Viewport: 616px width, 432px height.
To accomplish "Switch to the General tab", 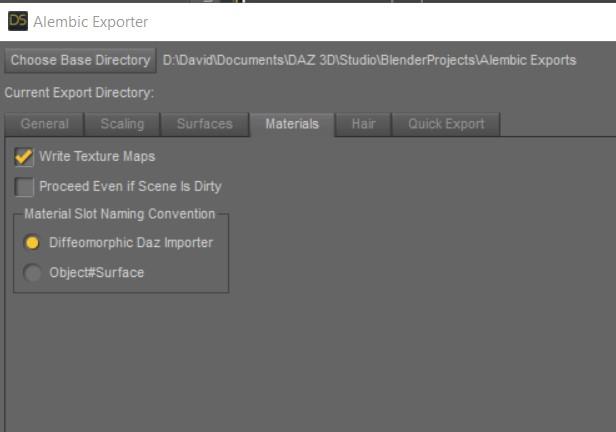I will [44, 124].
